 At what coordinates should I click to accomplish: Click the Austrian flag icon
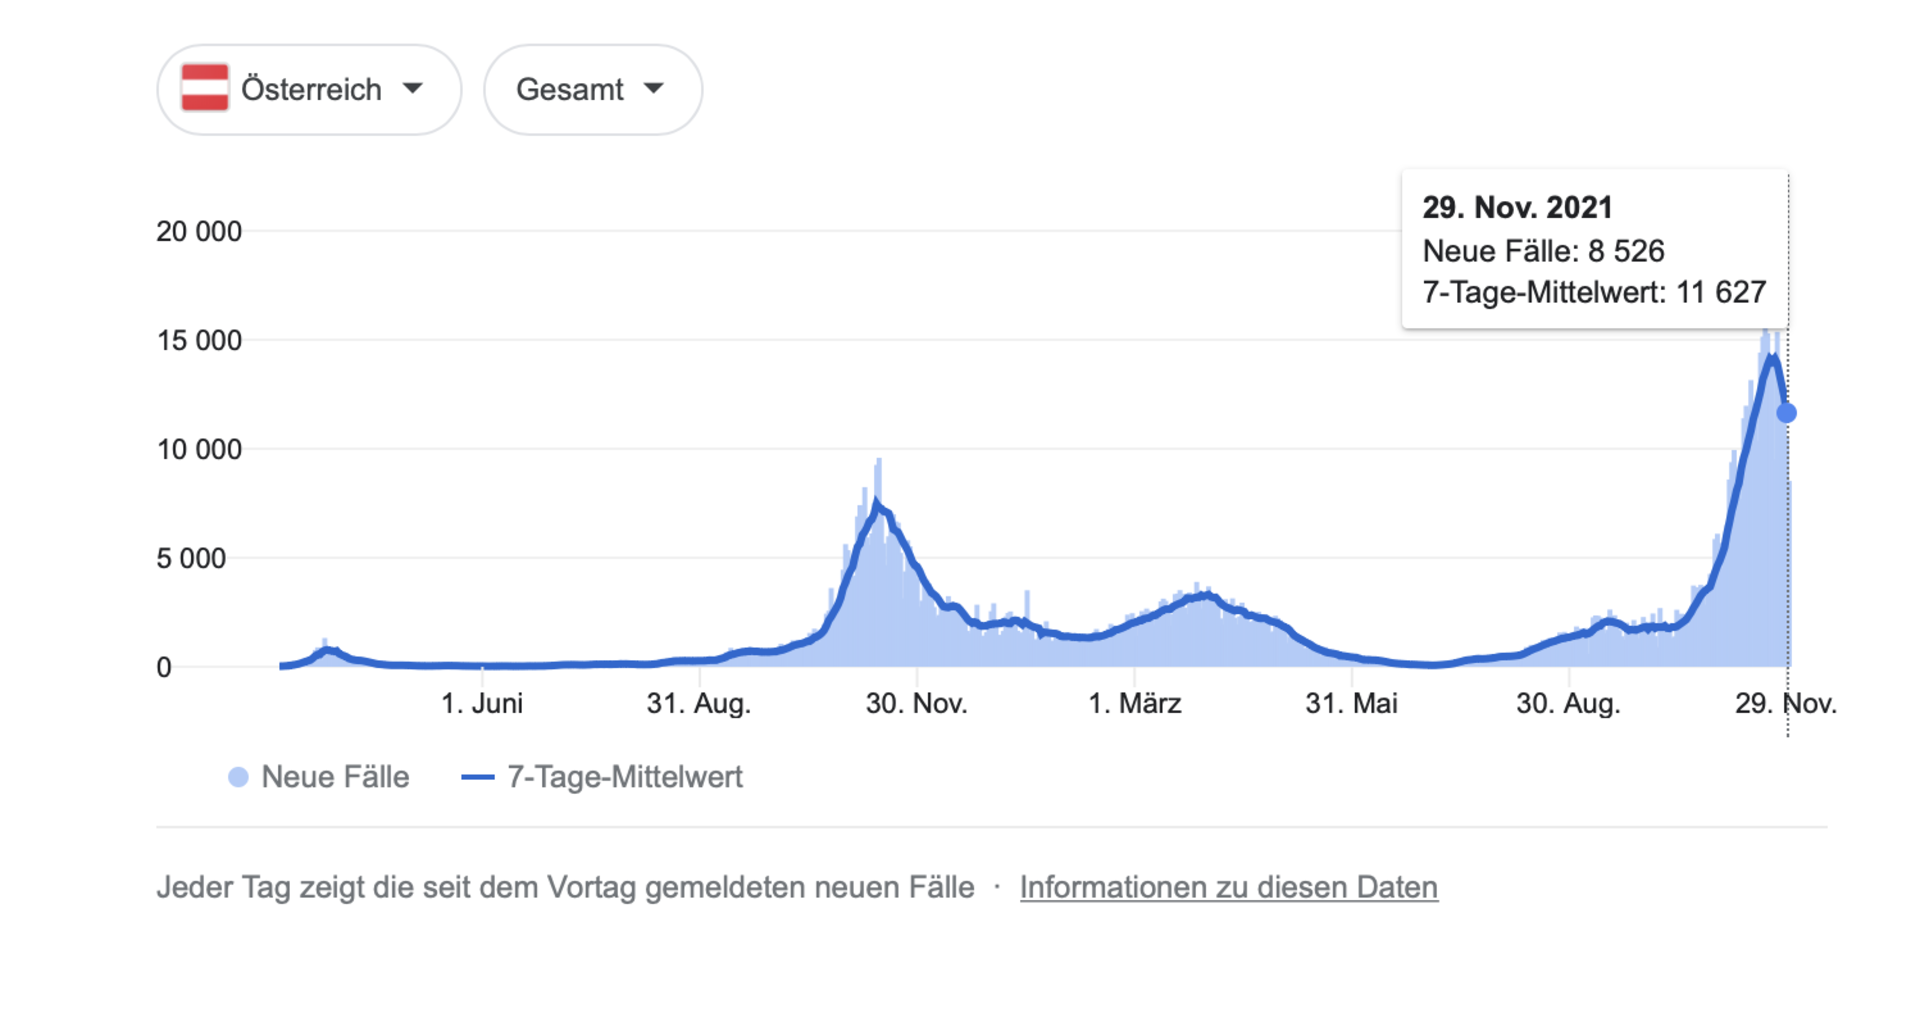tap(207, 88)
